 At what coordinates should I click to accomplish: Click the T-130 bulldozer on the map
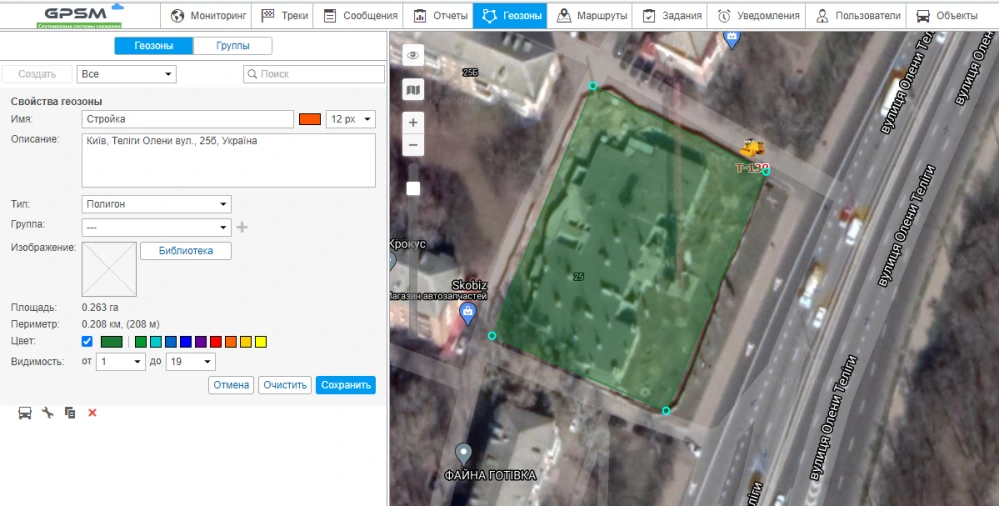(x=750, y=150)
